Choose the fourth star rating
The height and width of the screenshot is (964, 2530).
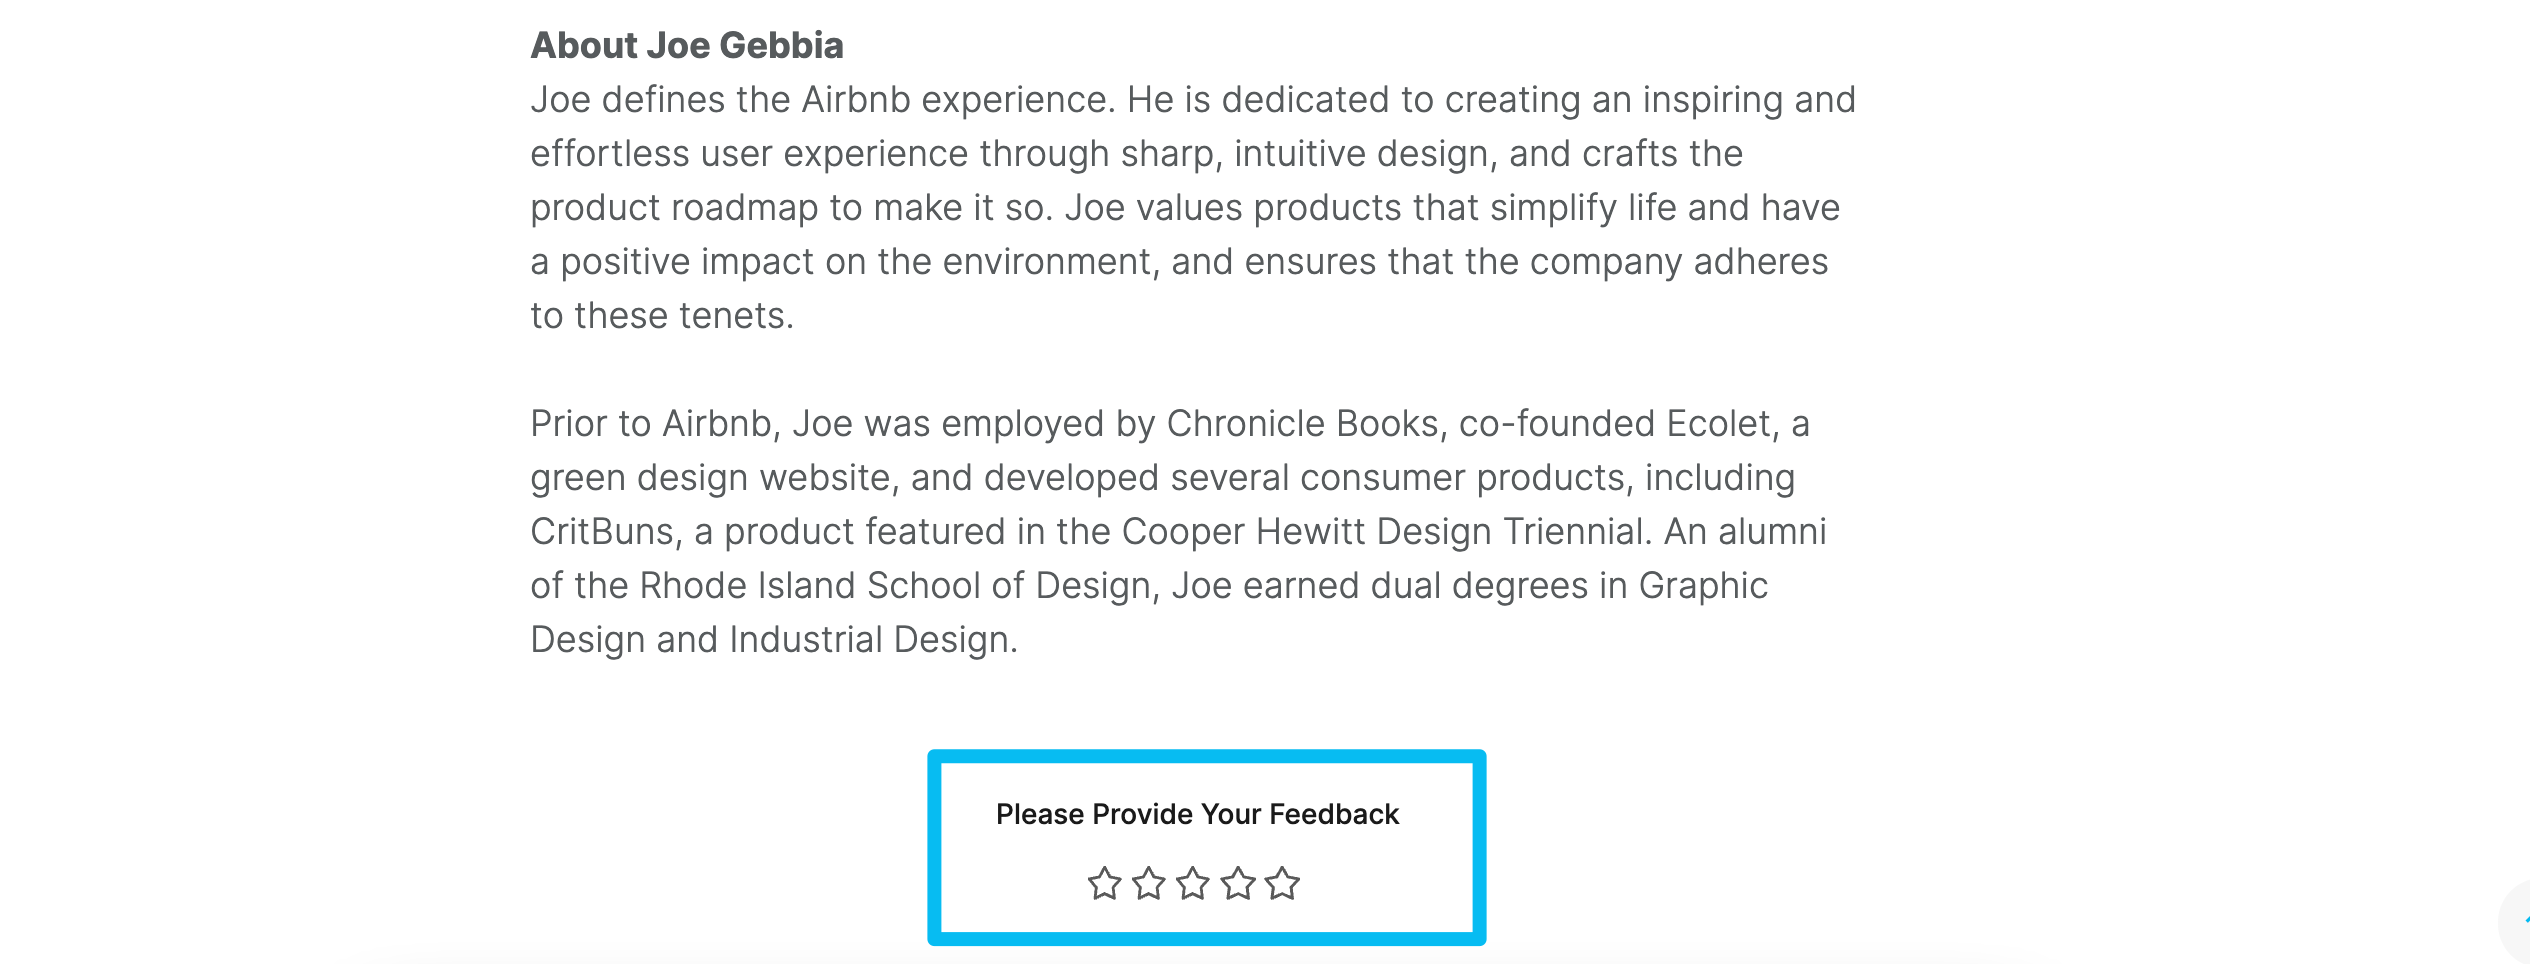[1238, 884]
